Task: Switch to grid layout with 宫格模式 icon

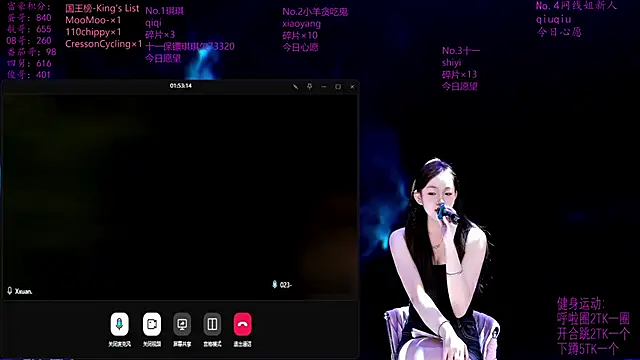Action: [212, 324]
